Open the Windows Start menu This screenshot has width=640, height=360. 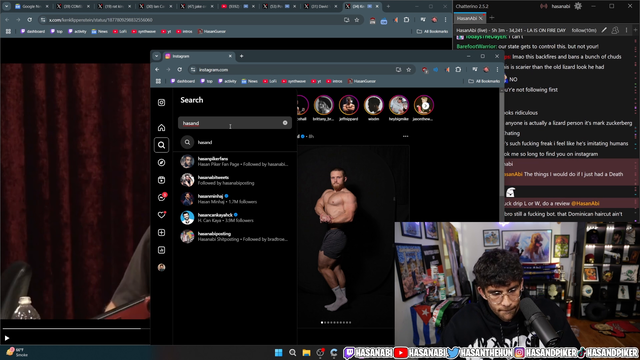278,353
